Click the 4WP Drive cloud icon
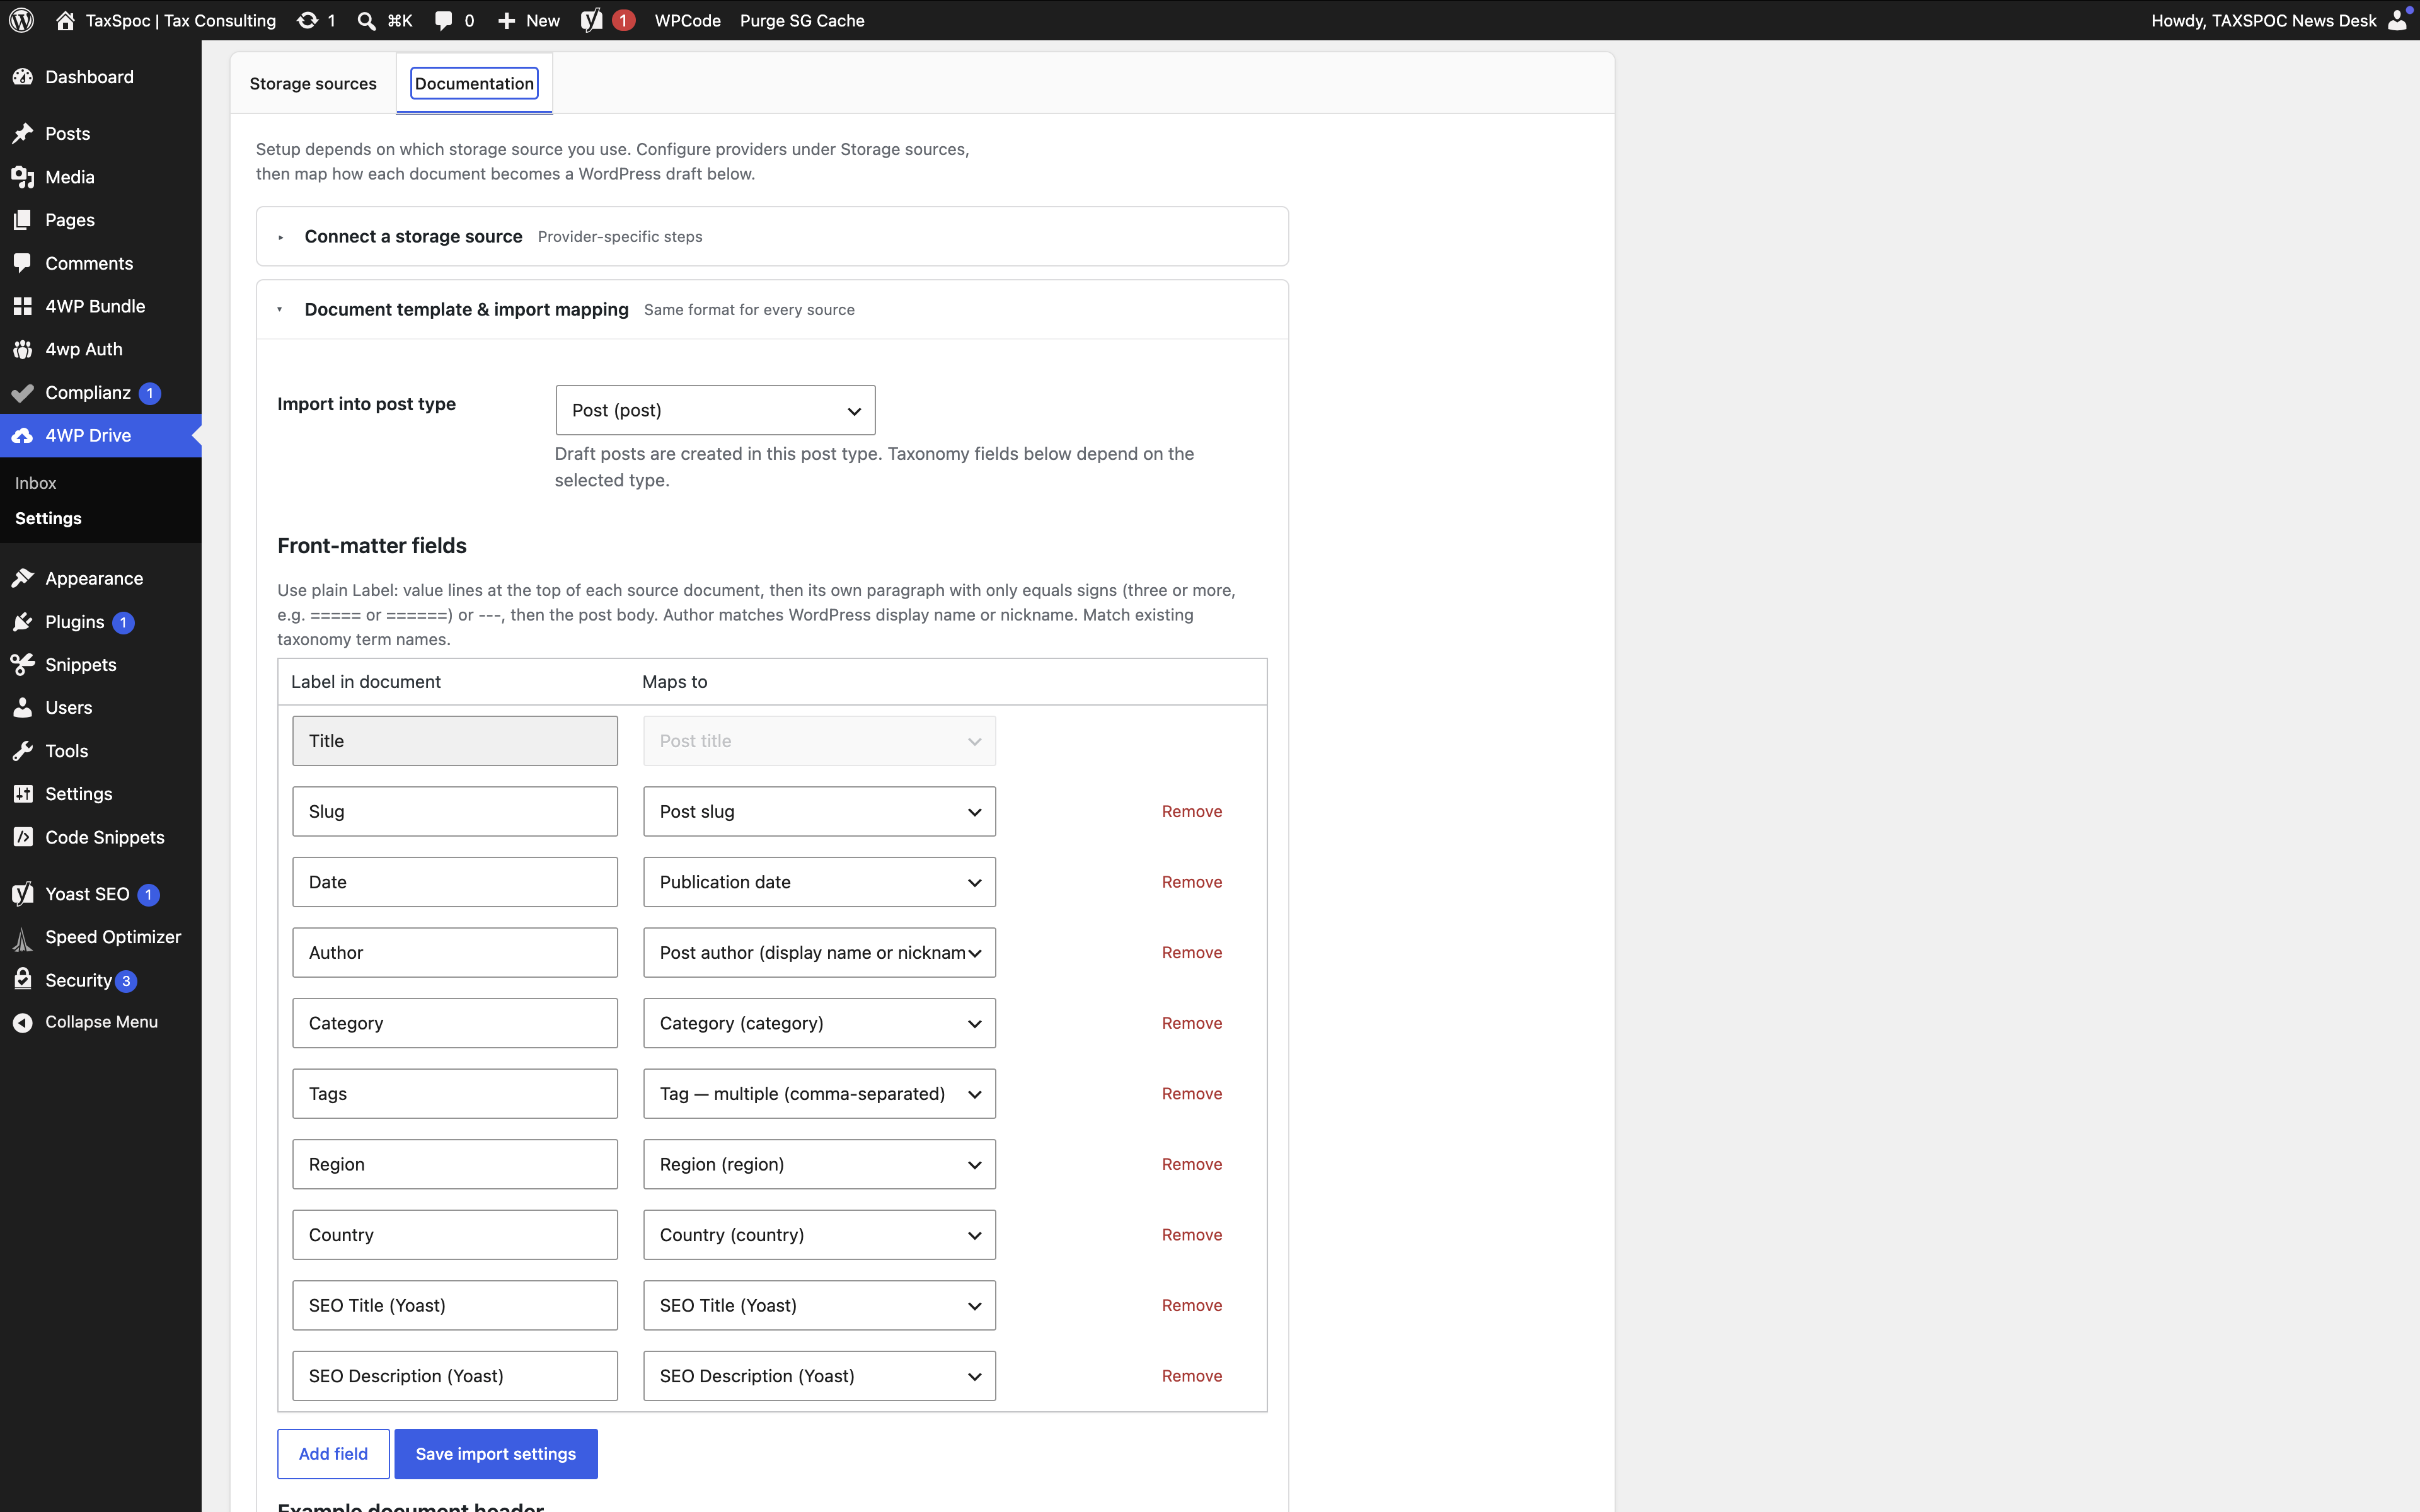The width and height of the screenshot is (2420, 1512). tap(23, 436)
